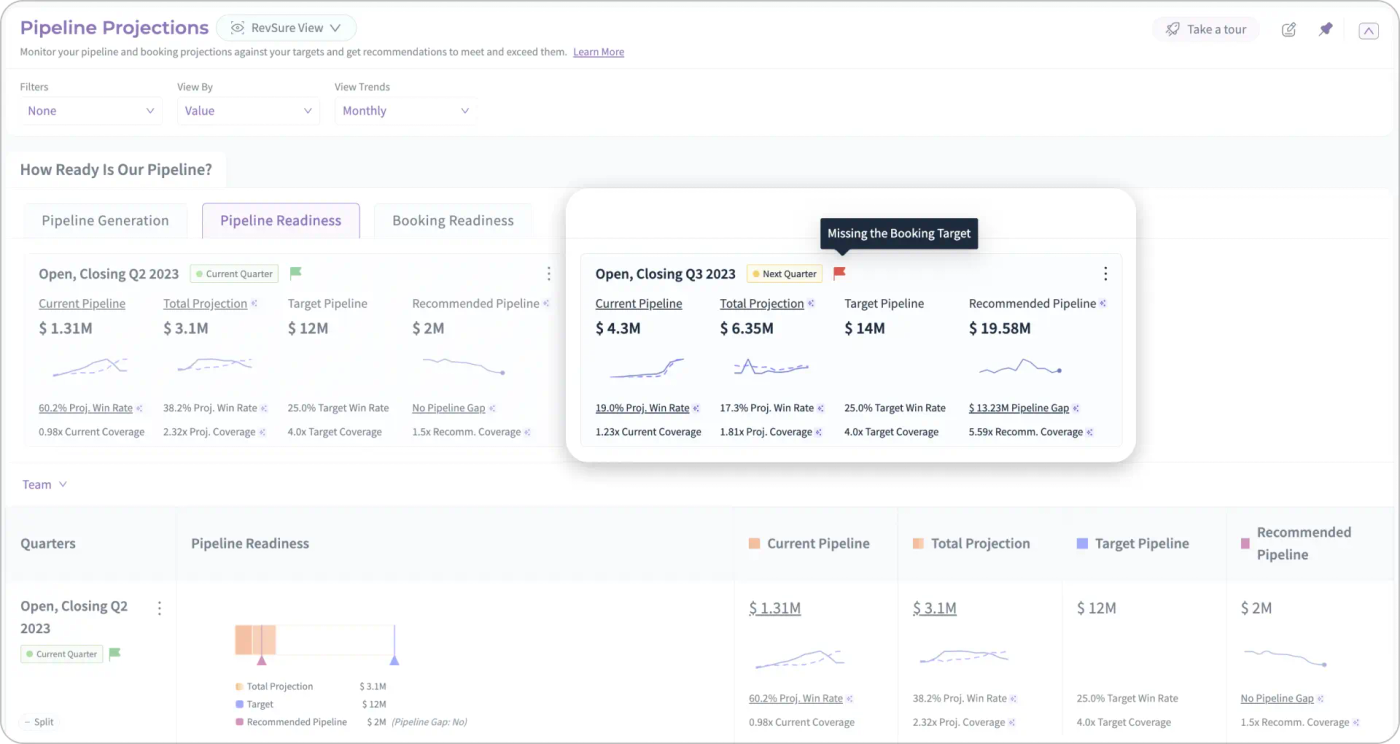Viewport: 1400px width, 744px height.
Task: Click pink Recommended Pipeline marker triangle in chart
Action: point(261,660)
